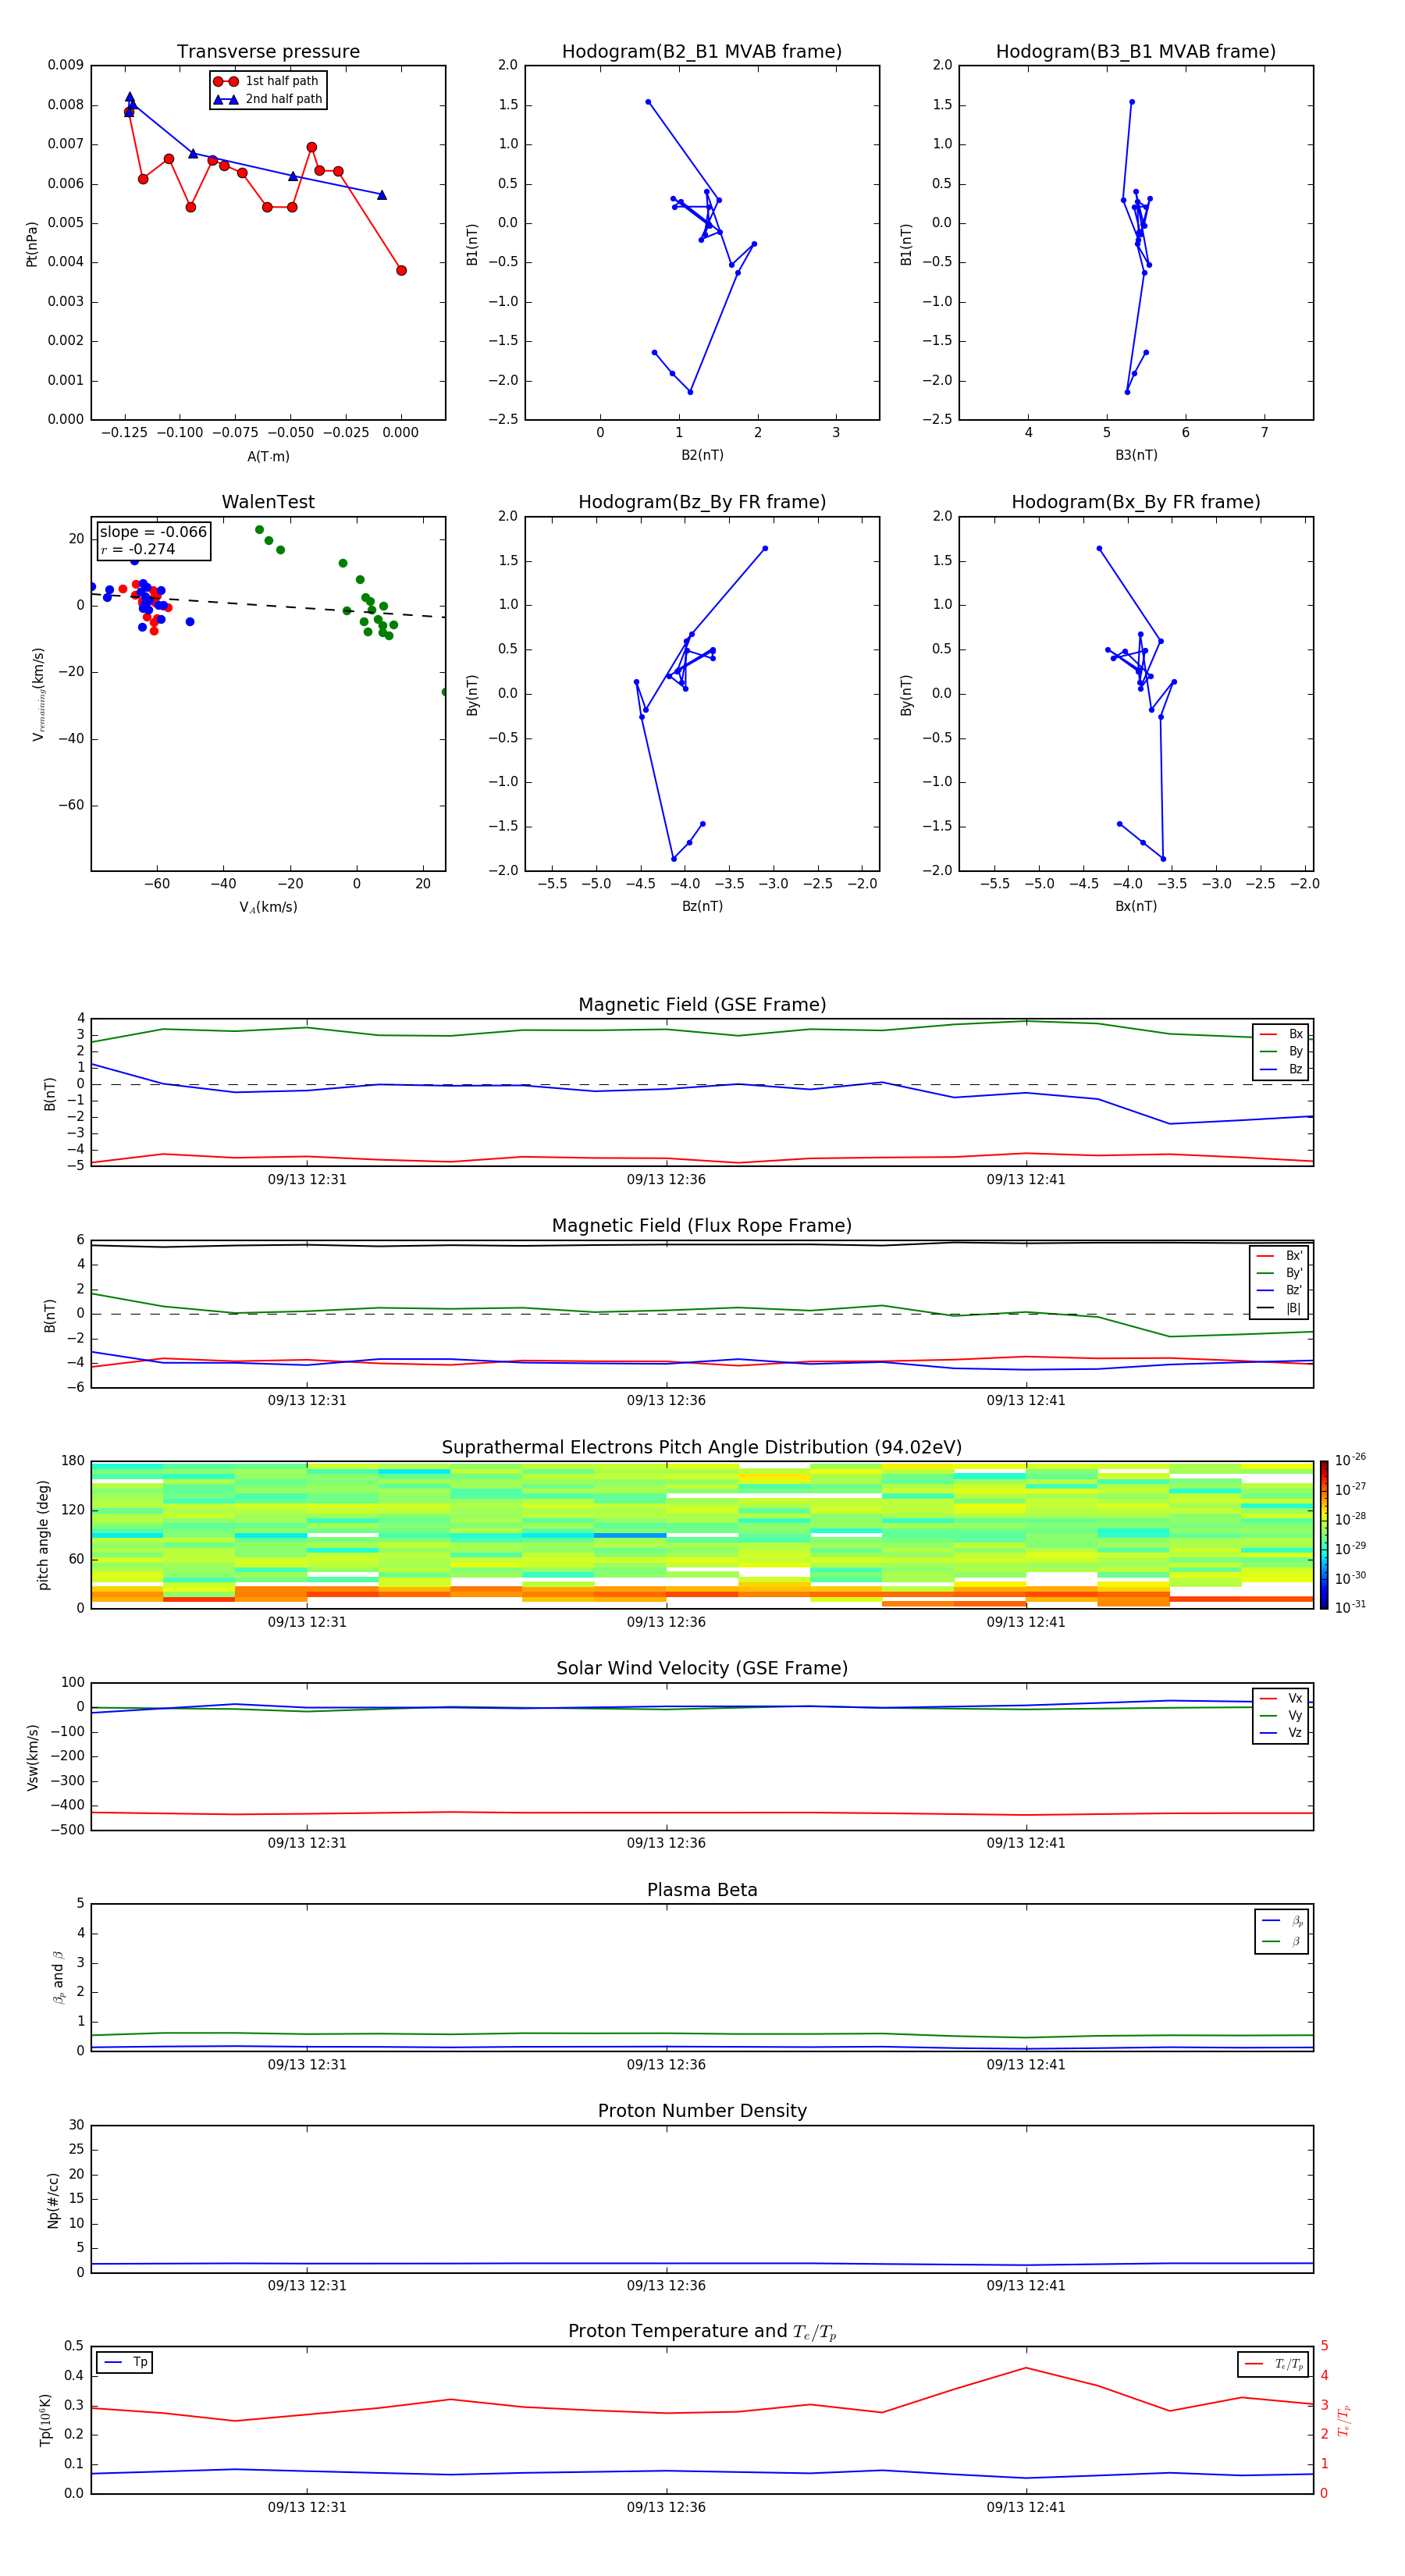
Task: Click 'pitch angle (deg)' y-axis label
Action: 43,1535
